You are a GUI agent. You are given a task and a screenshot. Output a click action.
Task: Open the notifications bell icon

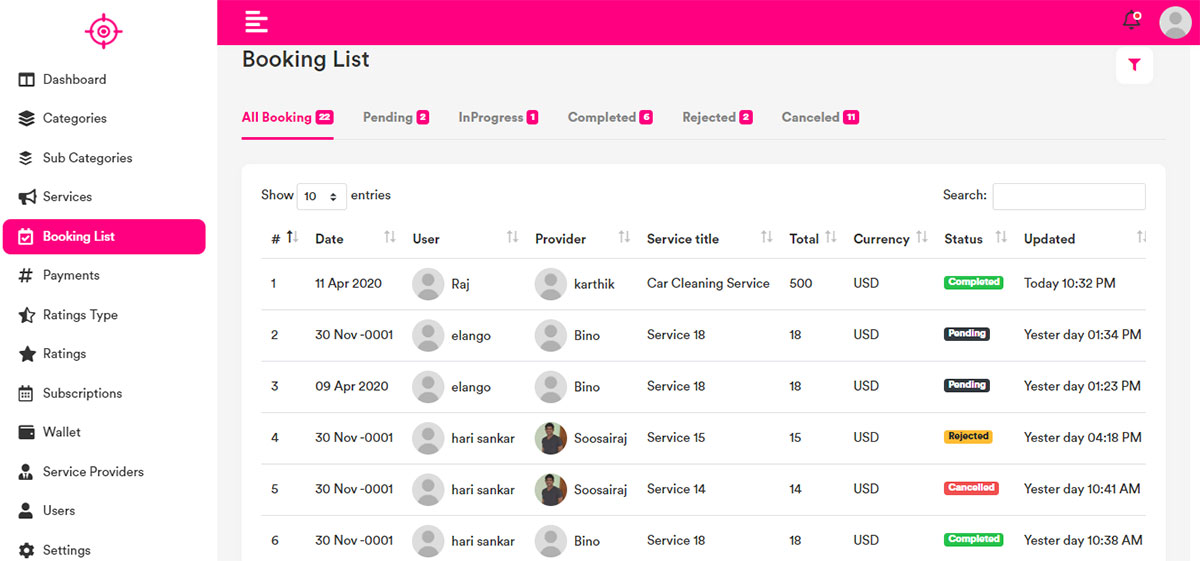point(1131,20)
